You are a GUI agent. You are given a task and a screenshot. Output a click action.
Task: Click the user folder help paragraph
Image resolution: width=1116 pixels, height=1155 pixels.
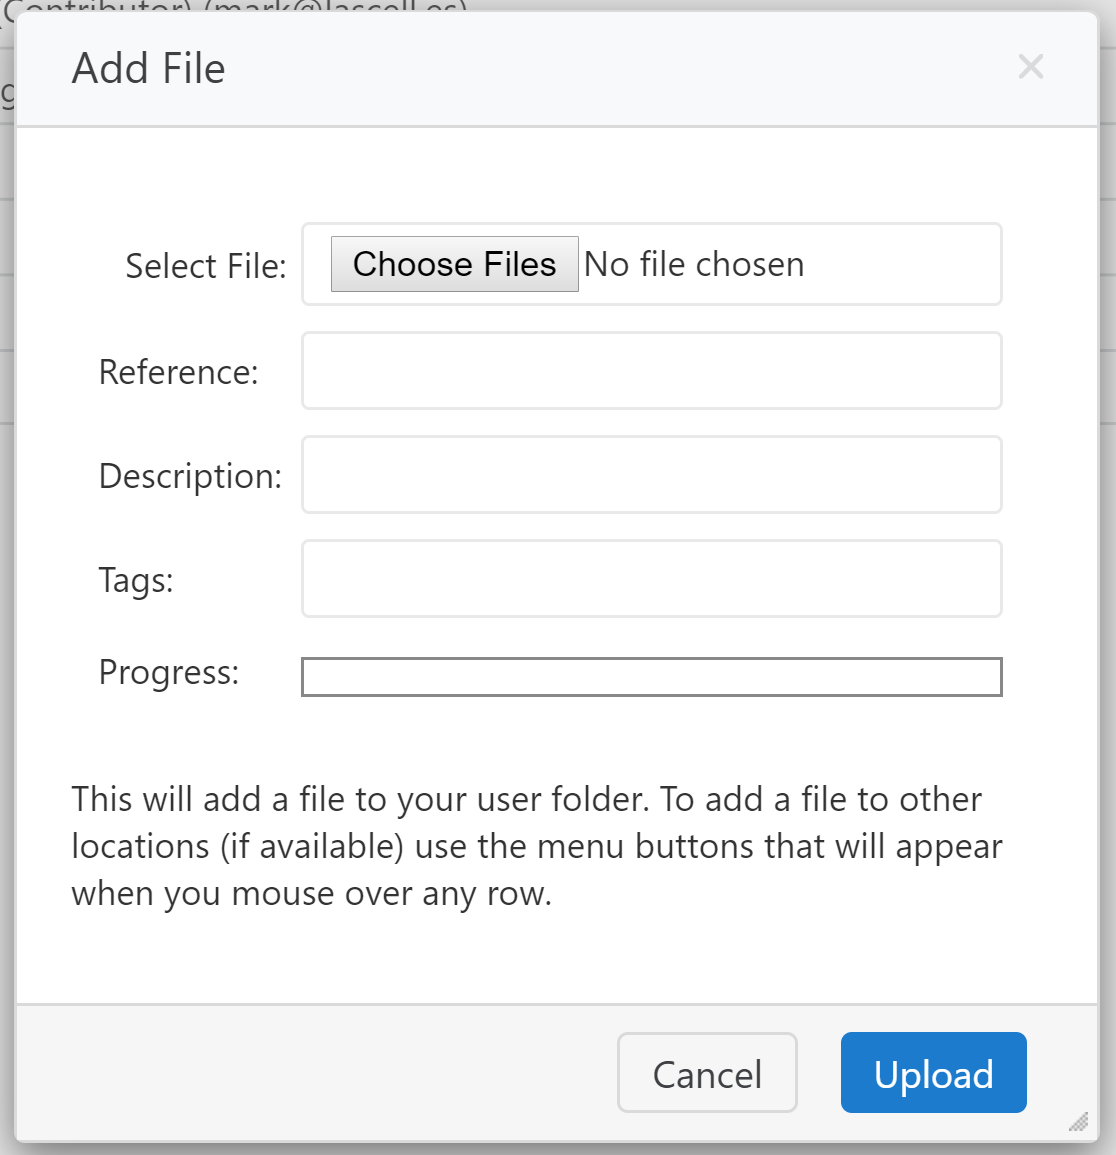click(x=537, y=846)
